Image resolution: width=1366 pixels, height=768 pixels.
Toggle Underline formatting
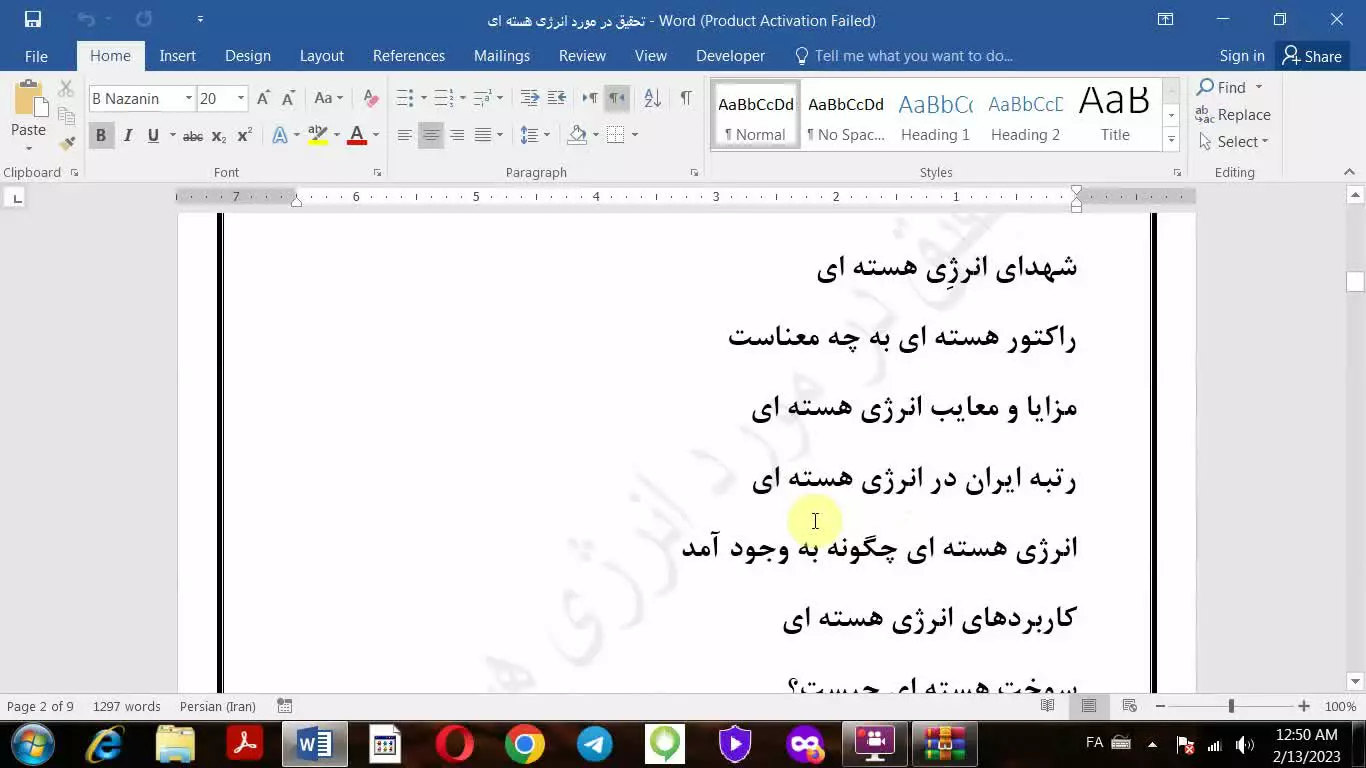(153, 135)
